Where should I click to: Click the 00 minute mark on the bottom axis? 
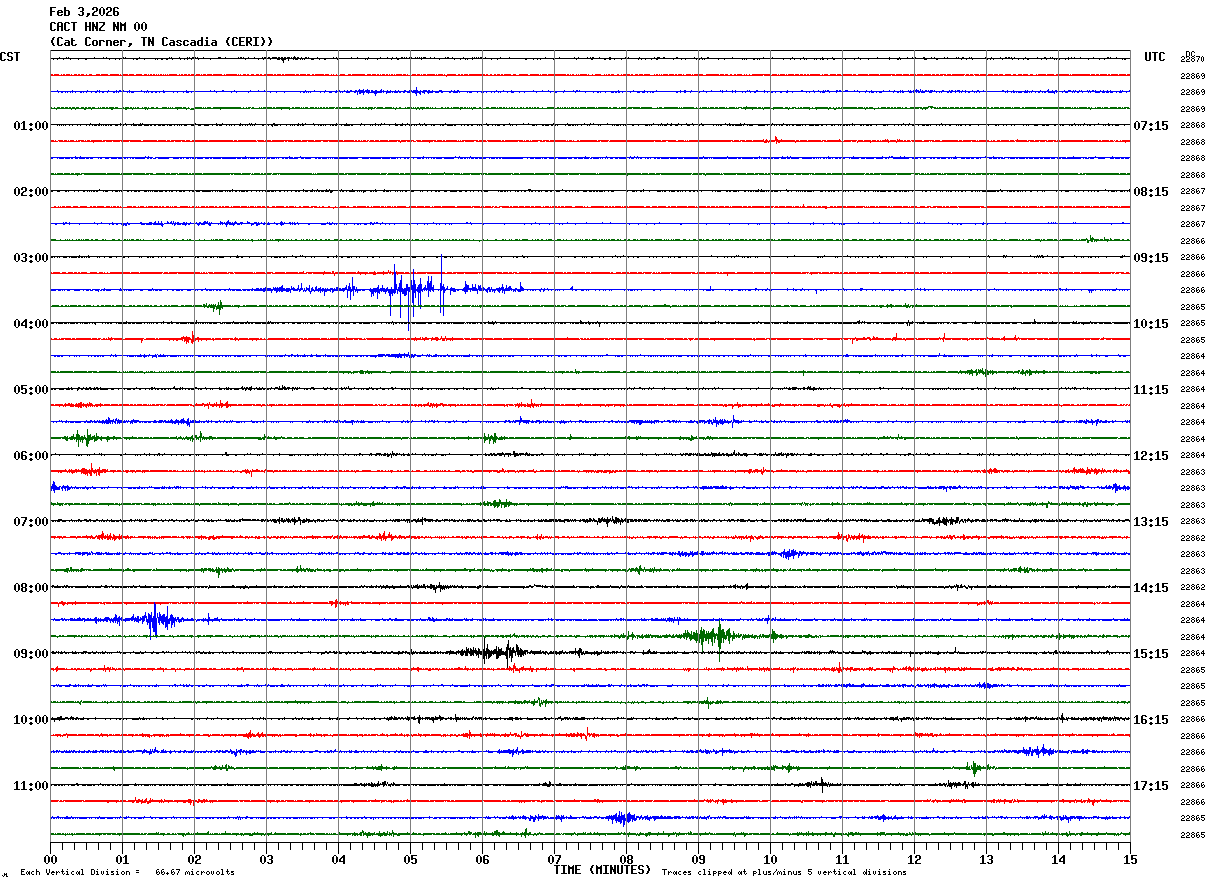(51, 859)
